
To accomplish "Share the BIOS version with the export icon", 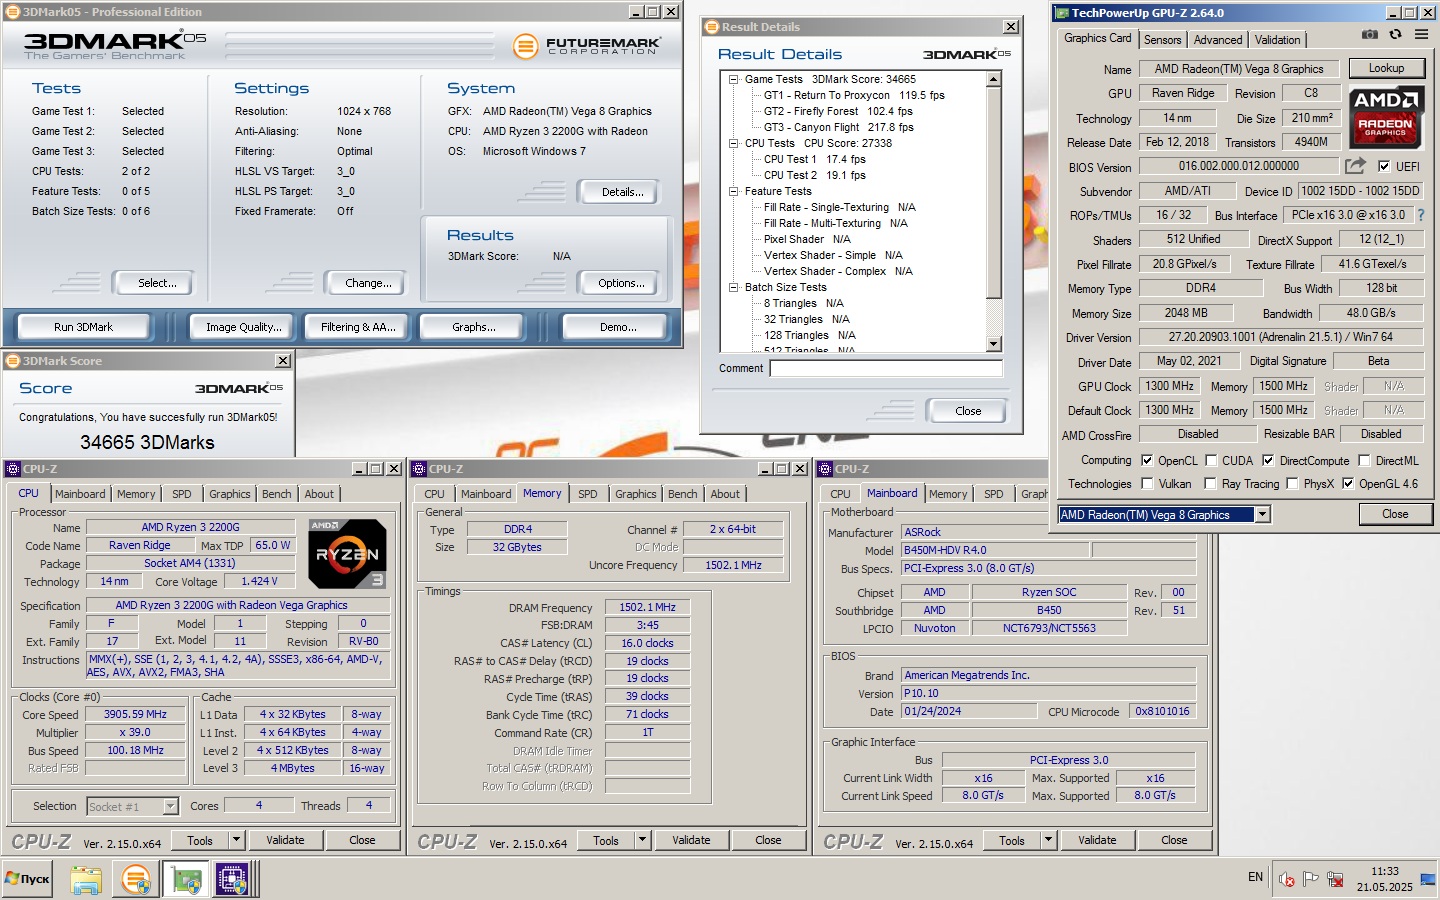I will click(x=1355, y=166).
